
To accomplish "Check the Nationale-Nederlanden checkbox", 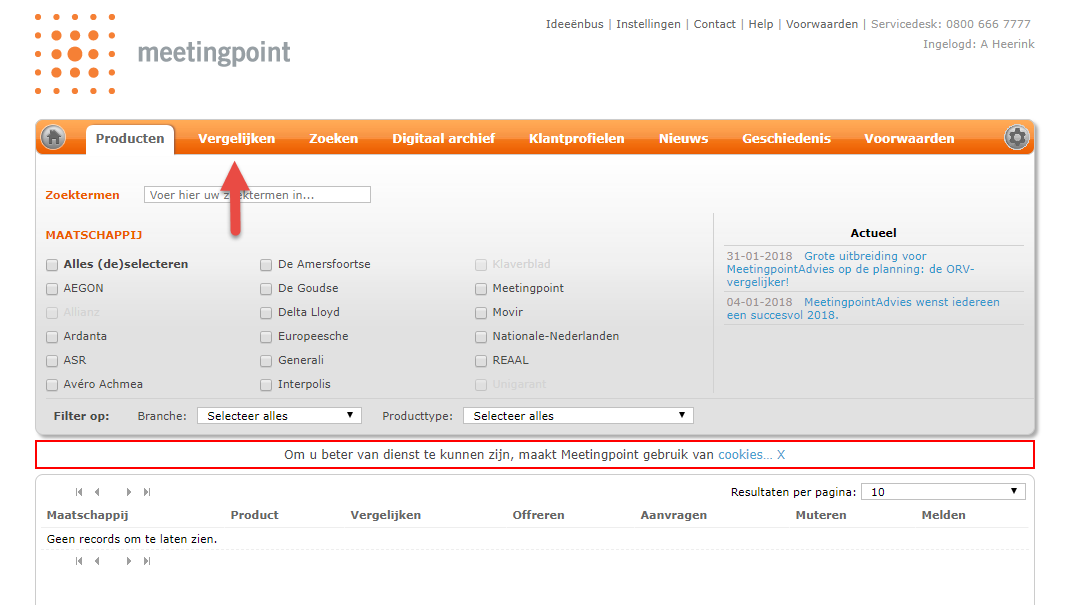I will click(481, 337).
